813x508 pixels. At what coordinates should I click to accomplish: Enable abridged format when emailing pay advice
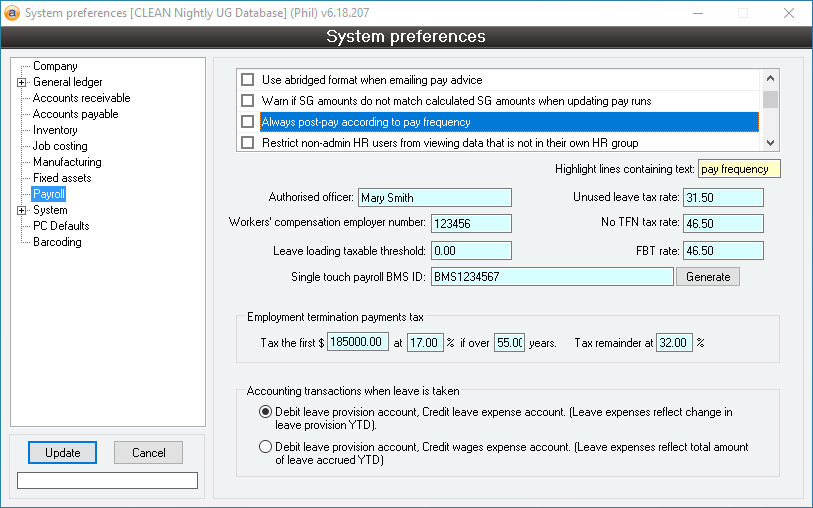(248, 80)
